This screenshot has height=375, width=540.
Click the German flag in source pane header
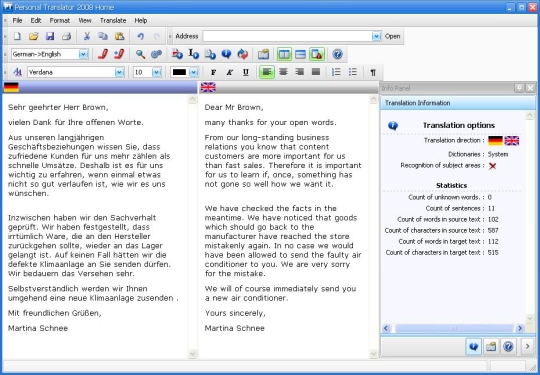(11, 87)
